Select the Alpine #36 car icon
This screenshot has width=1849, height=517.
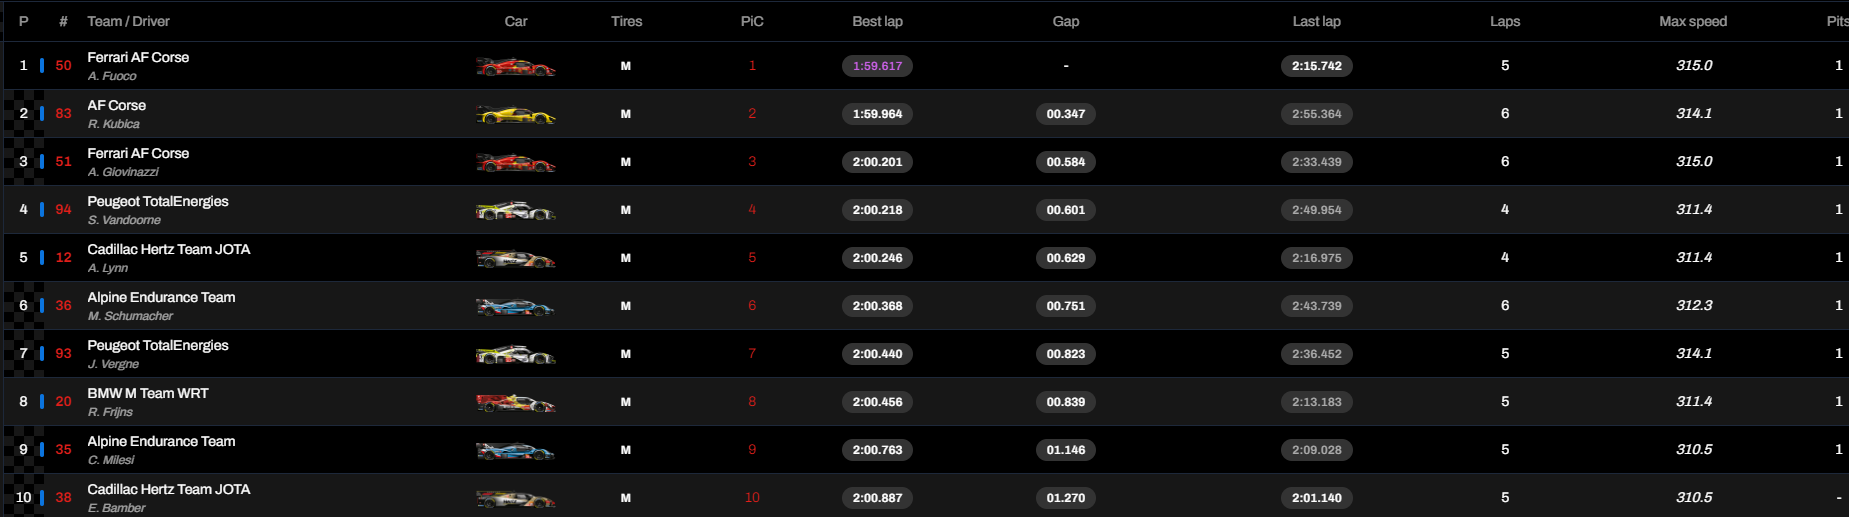[515, 307]
